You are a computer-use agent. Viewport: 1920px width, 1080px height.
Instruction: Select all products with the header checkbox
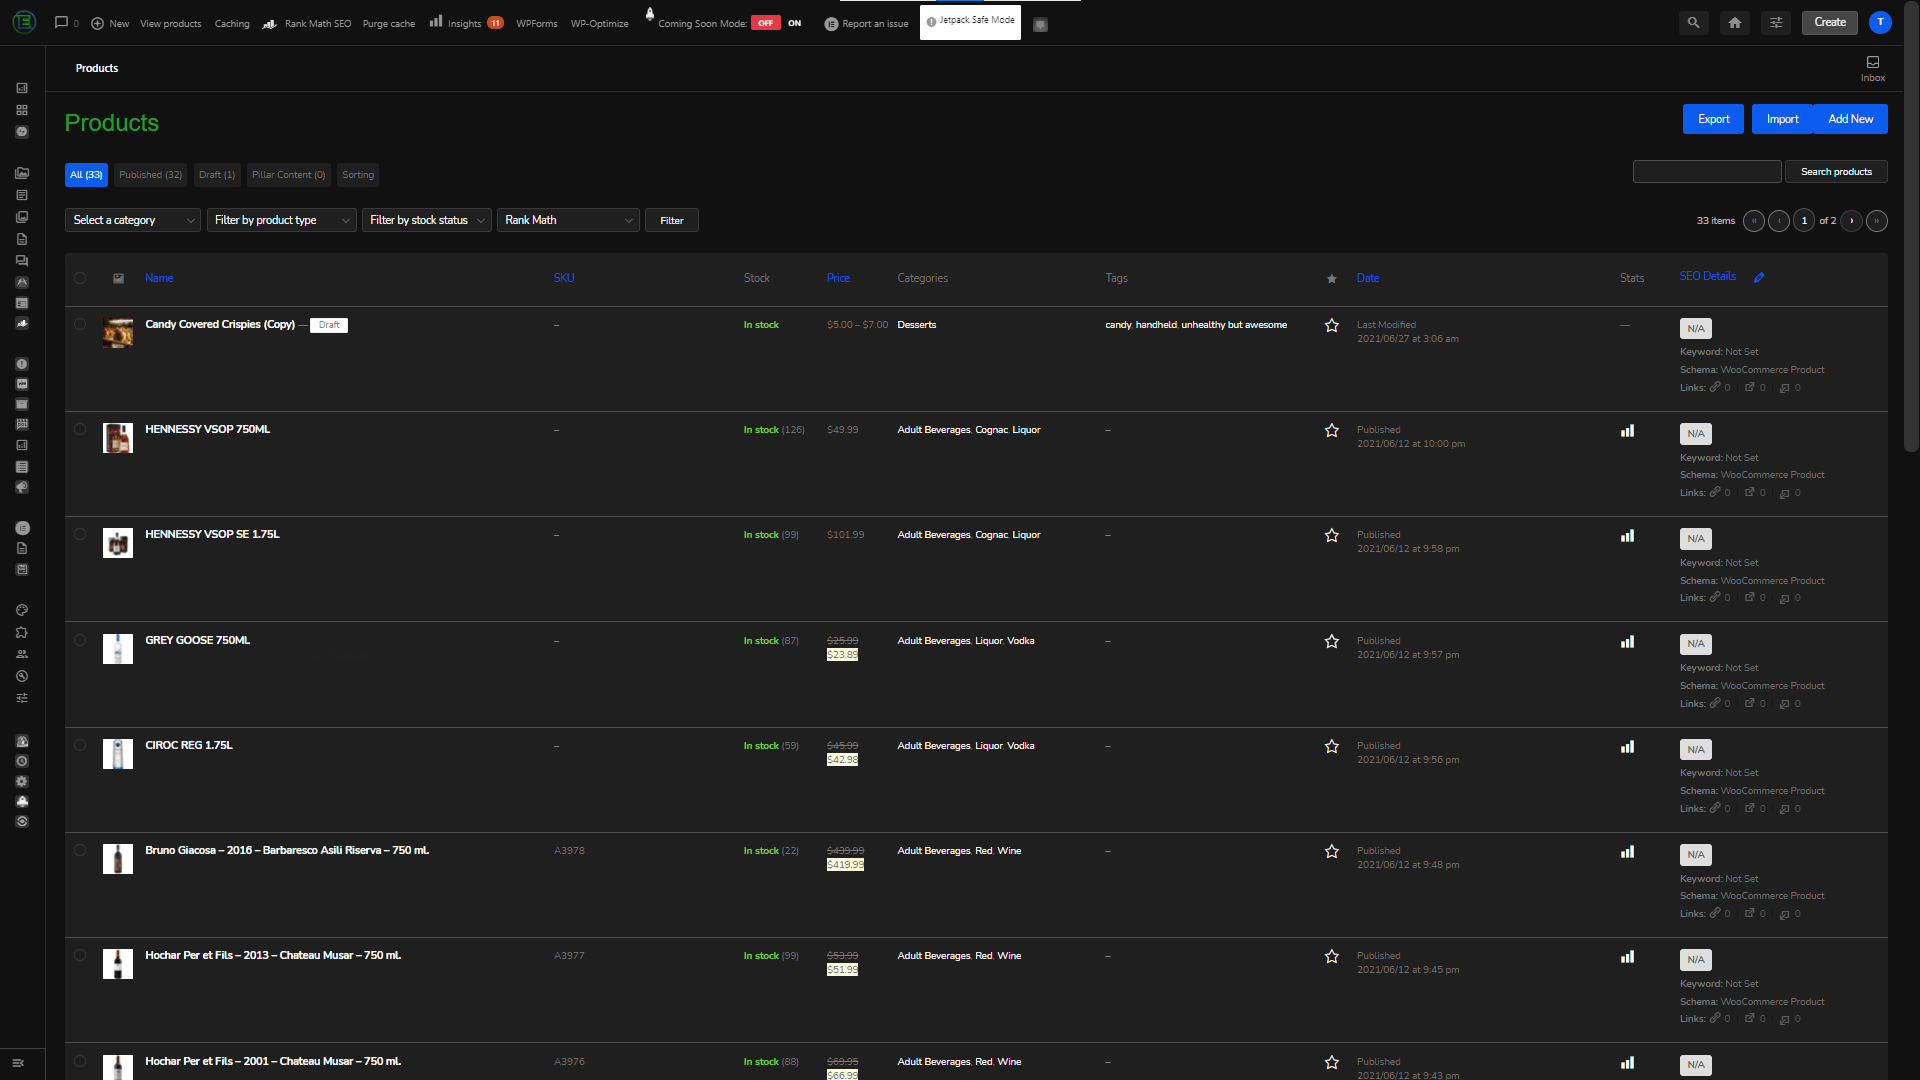tap(80, 278)
